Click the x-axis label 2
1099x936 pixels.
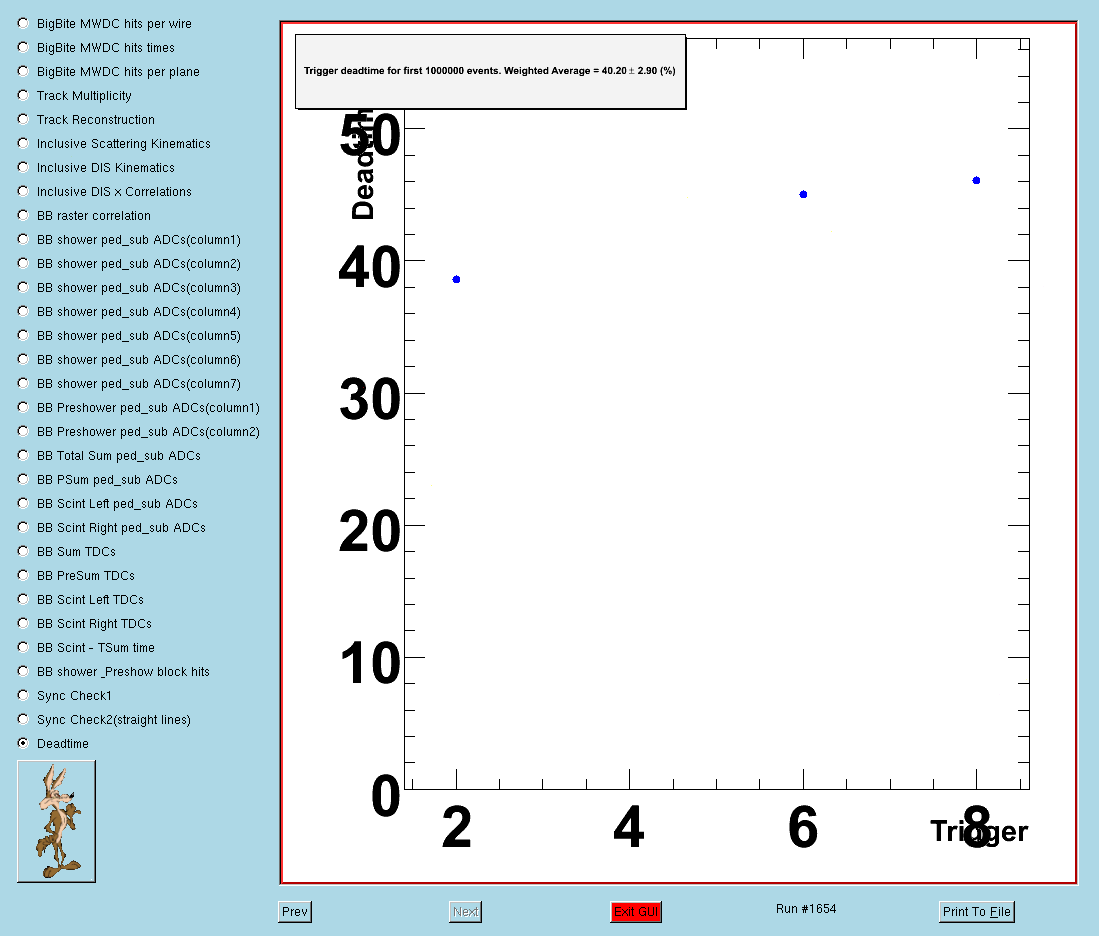[457, 827]
